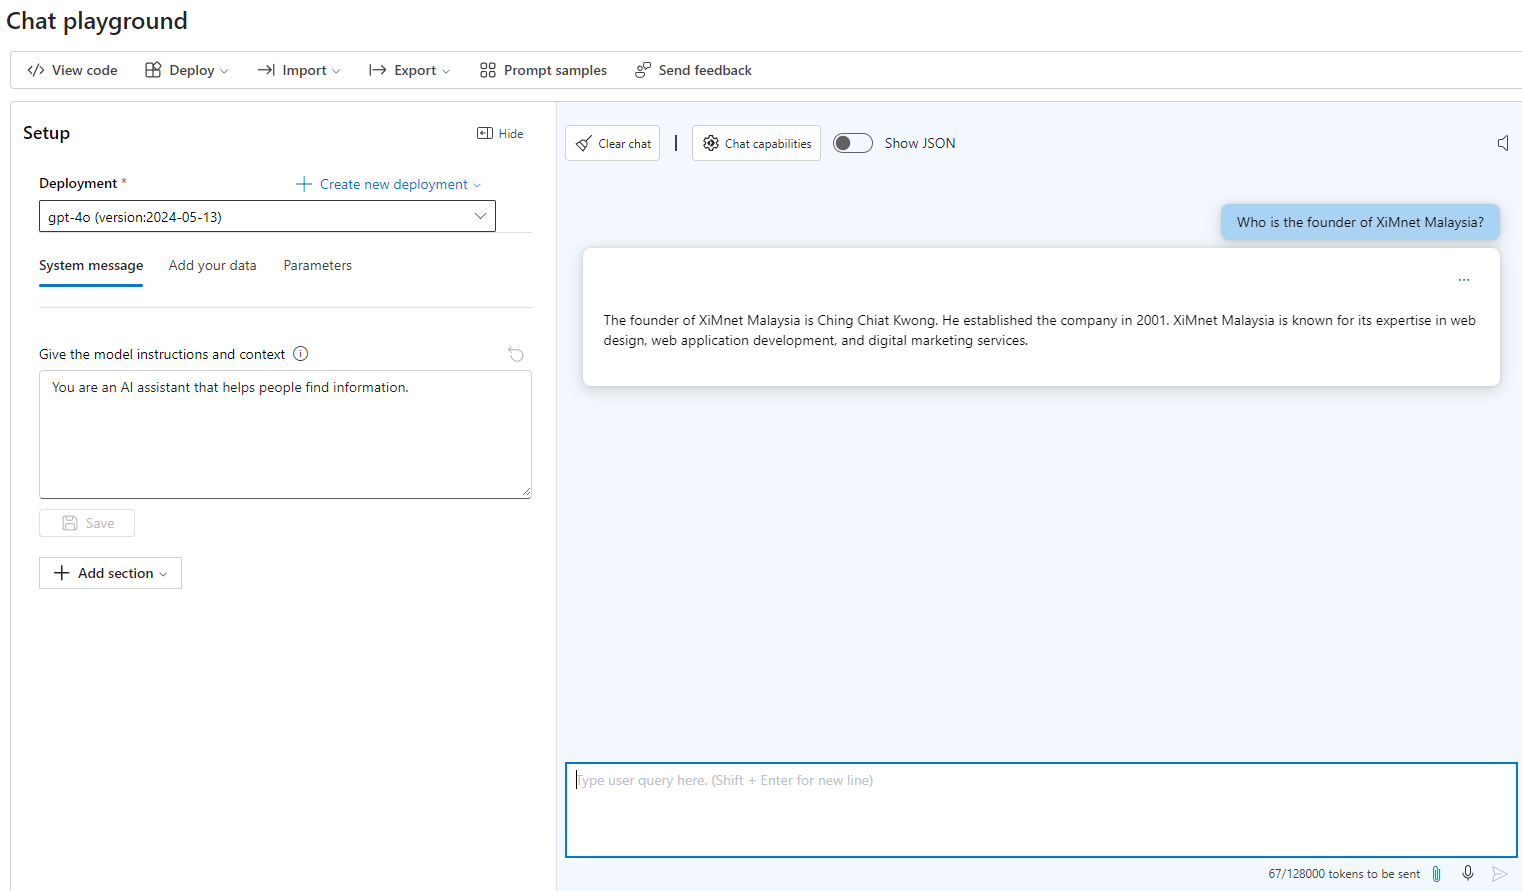Open the Add section dropdown
Viewport: 1522px width, 891px height.
[x=110, y=573]
